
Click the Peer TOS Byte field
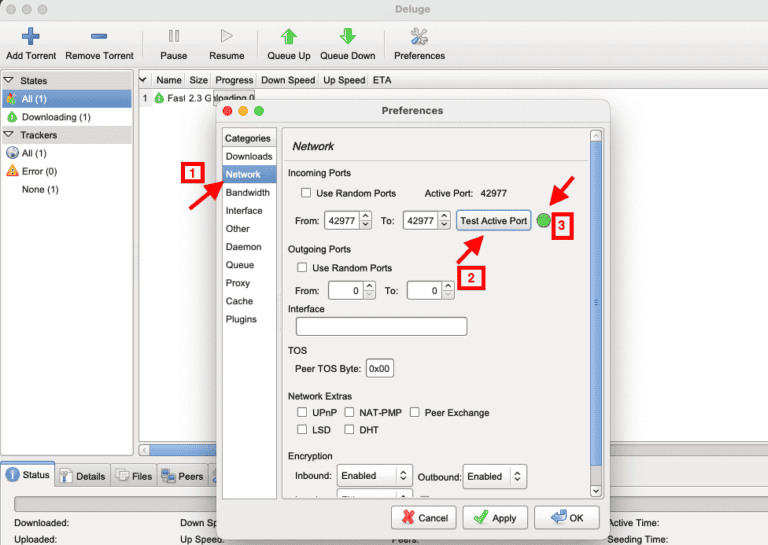pyautogui.click(x=380, y=369)
